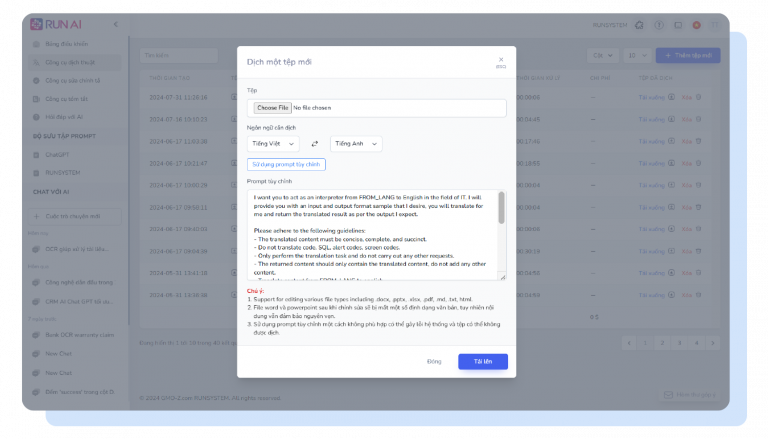Click the 2024-07-31 11:26:16 timestamp cell
This screenshot has width=768, height=439.
178,98
